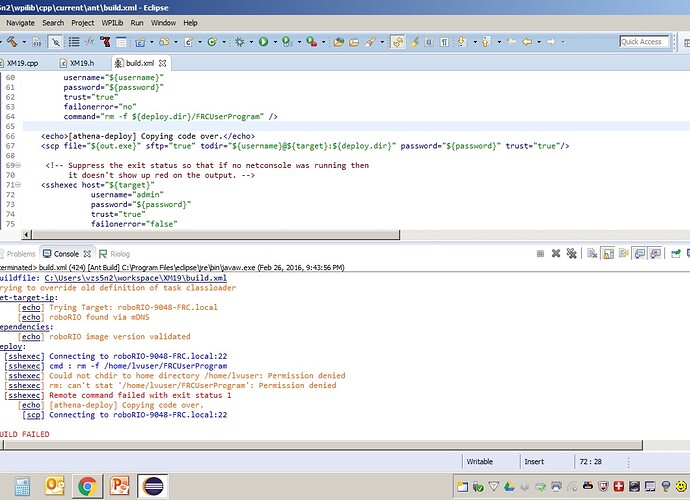Toggle Scroll Lock in Console toolbar

[x=608, y=254]
